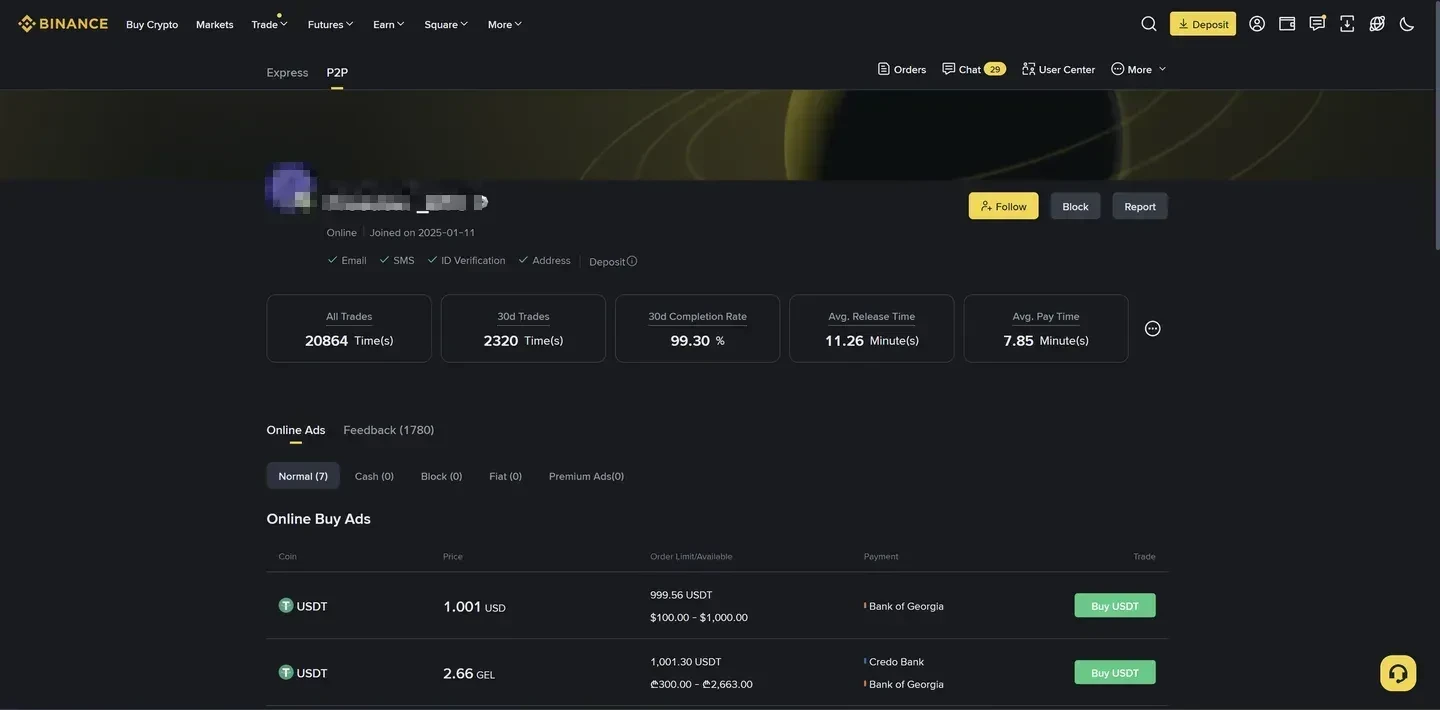Select Block (0) ads filter
The width and height of the screenshot is (1440, 710).
pos(441,476)
